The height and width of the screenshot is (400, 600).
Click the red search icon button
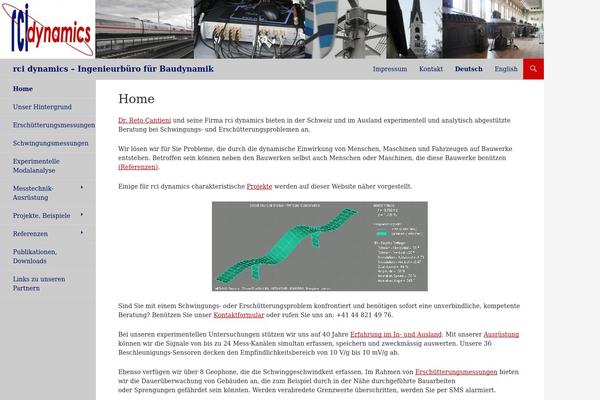(533, 69)
